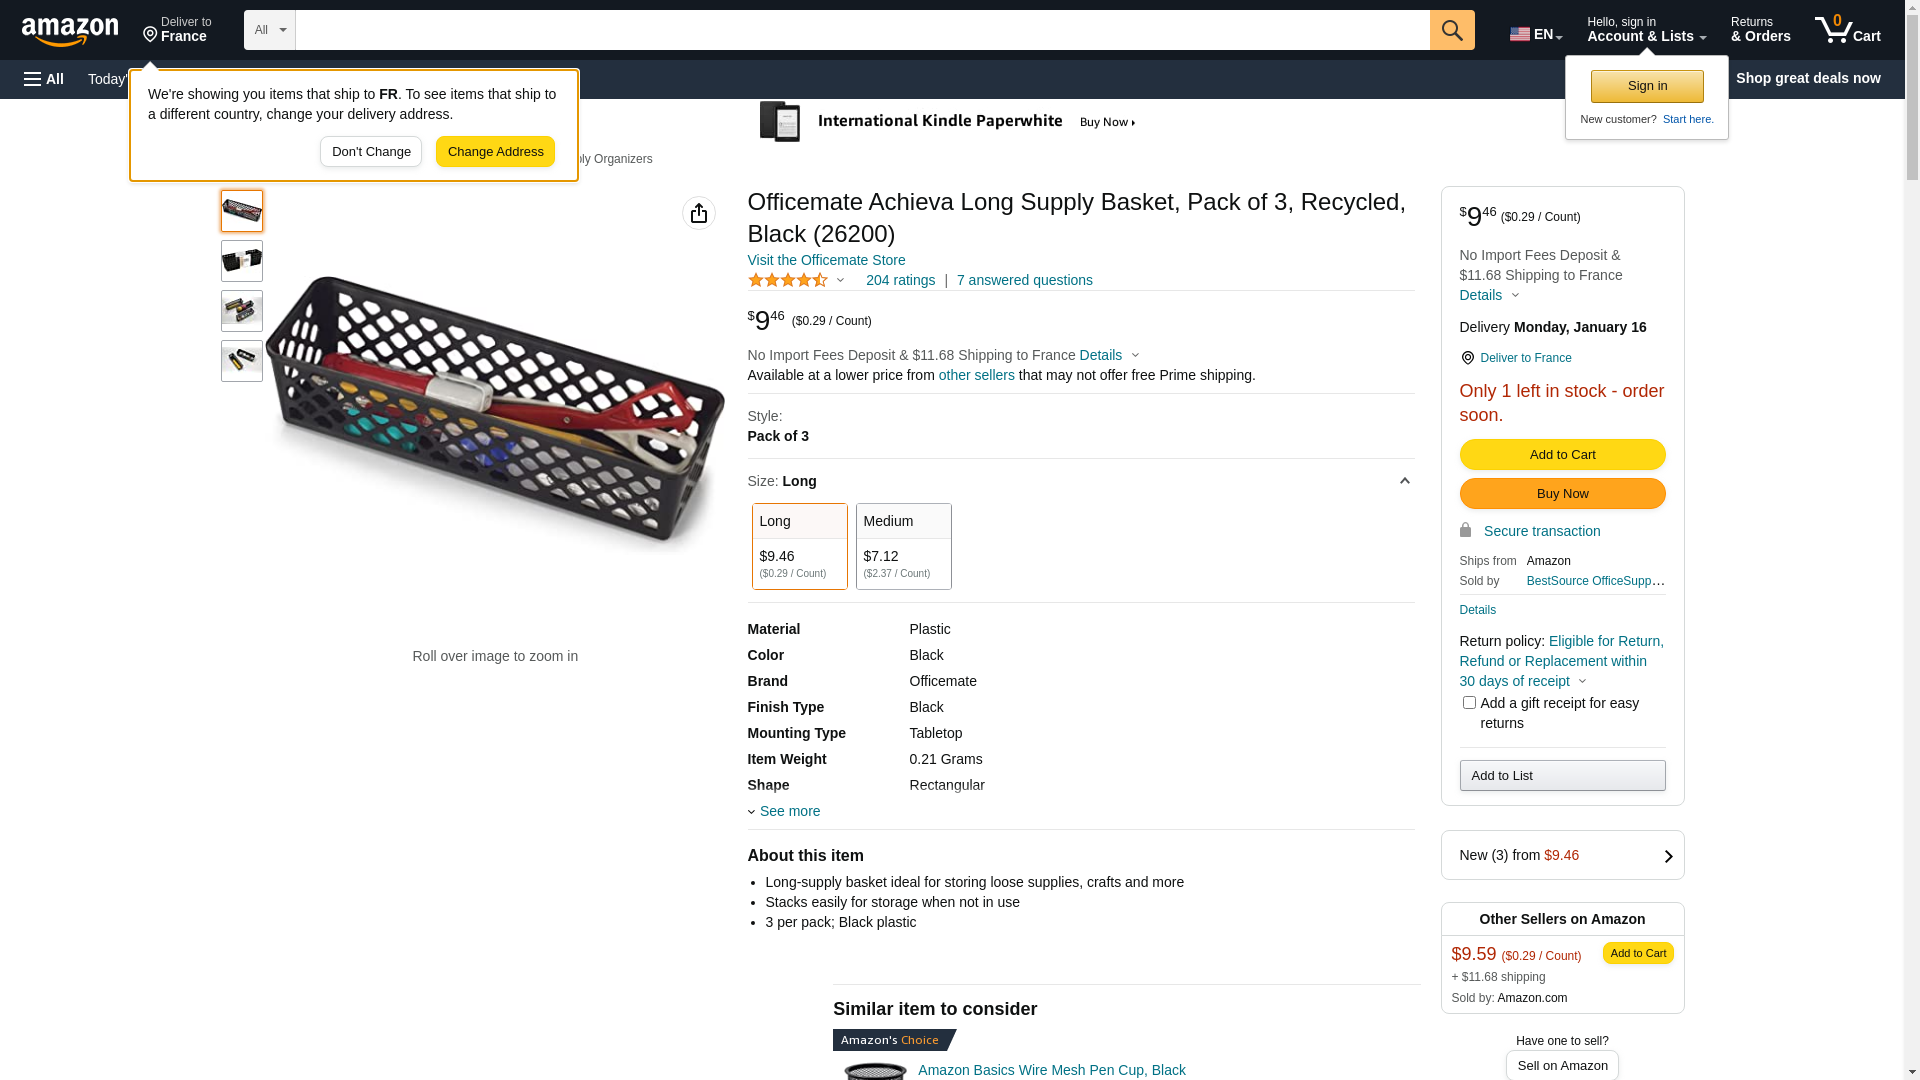Go to Returns & Orders
The height and width of the screenshot is (1080, 1920).
(x=1760, y=30)
